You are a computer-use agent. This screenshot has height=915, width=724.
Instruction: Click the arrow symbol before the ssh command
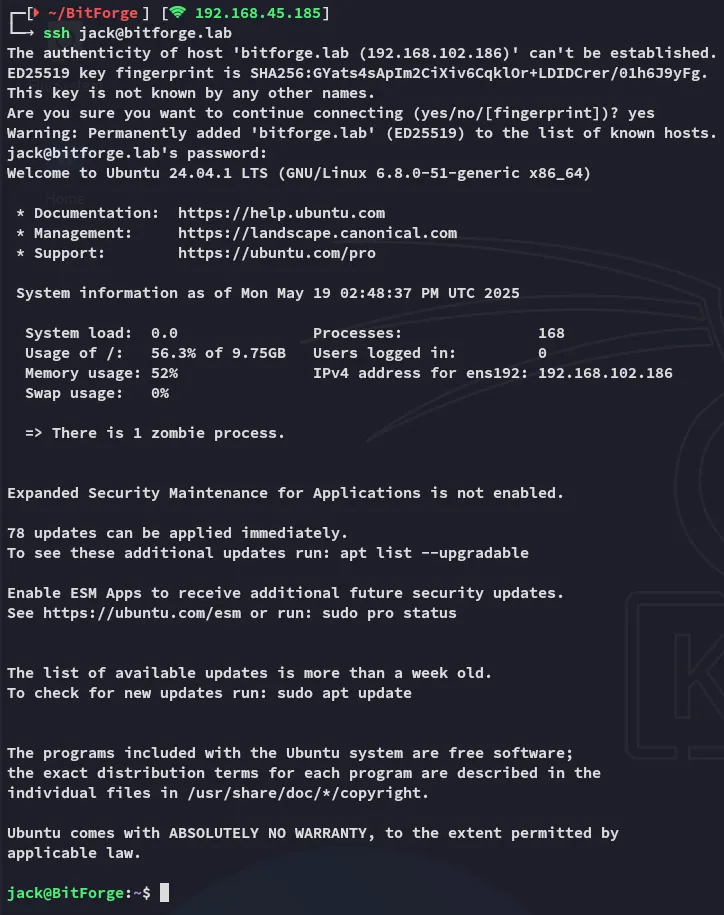coord(25,33)
